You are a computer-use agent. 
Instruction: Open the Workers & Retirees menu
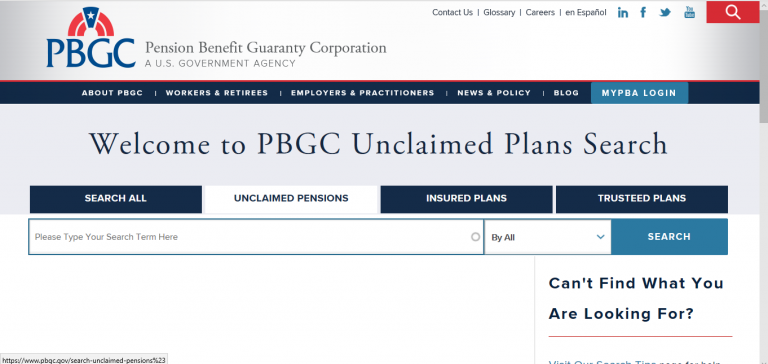[x=216, y=93]
